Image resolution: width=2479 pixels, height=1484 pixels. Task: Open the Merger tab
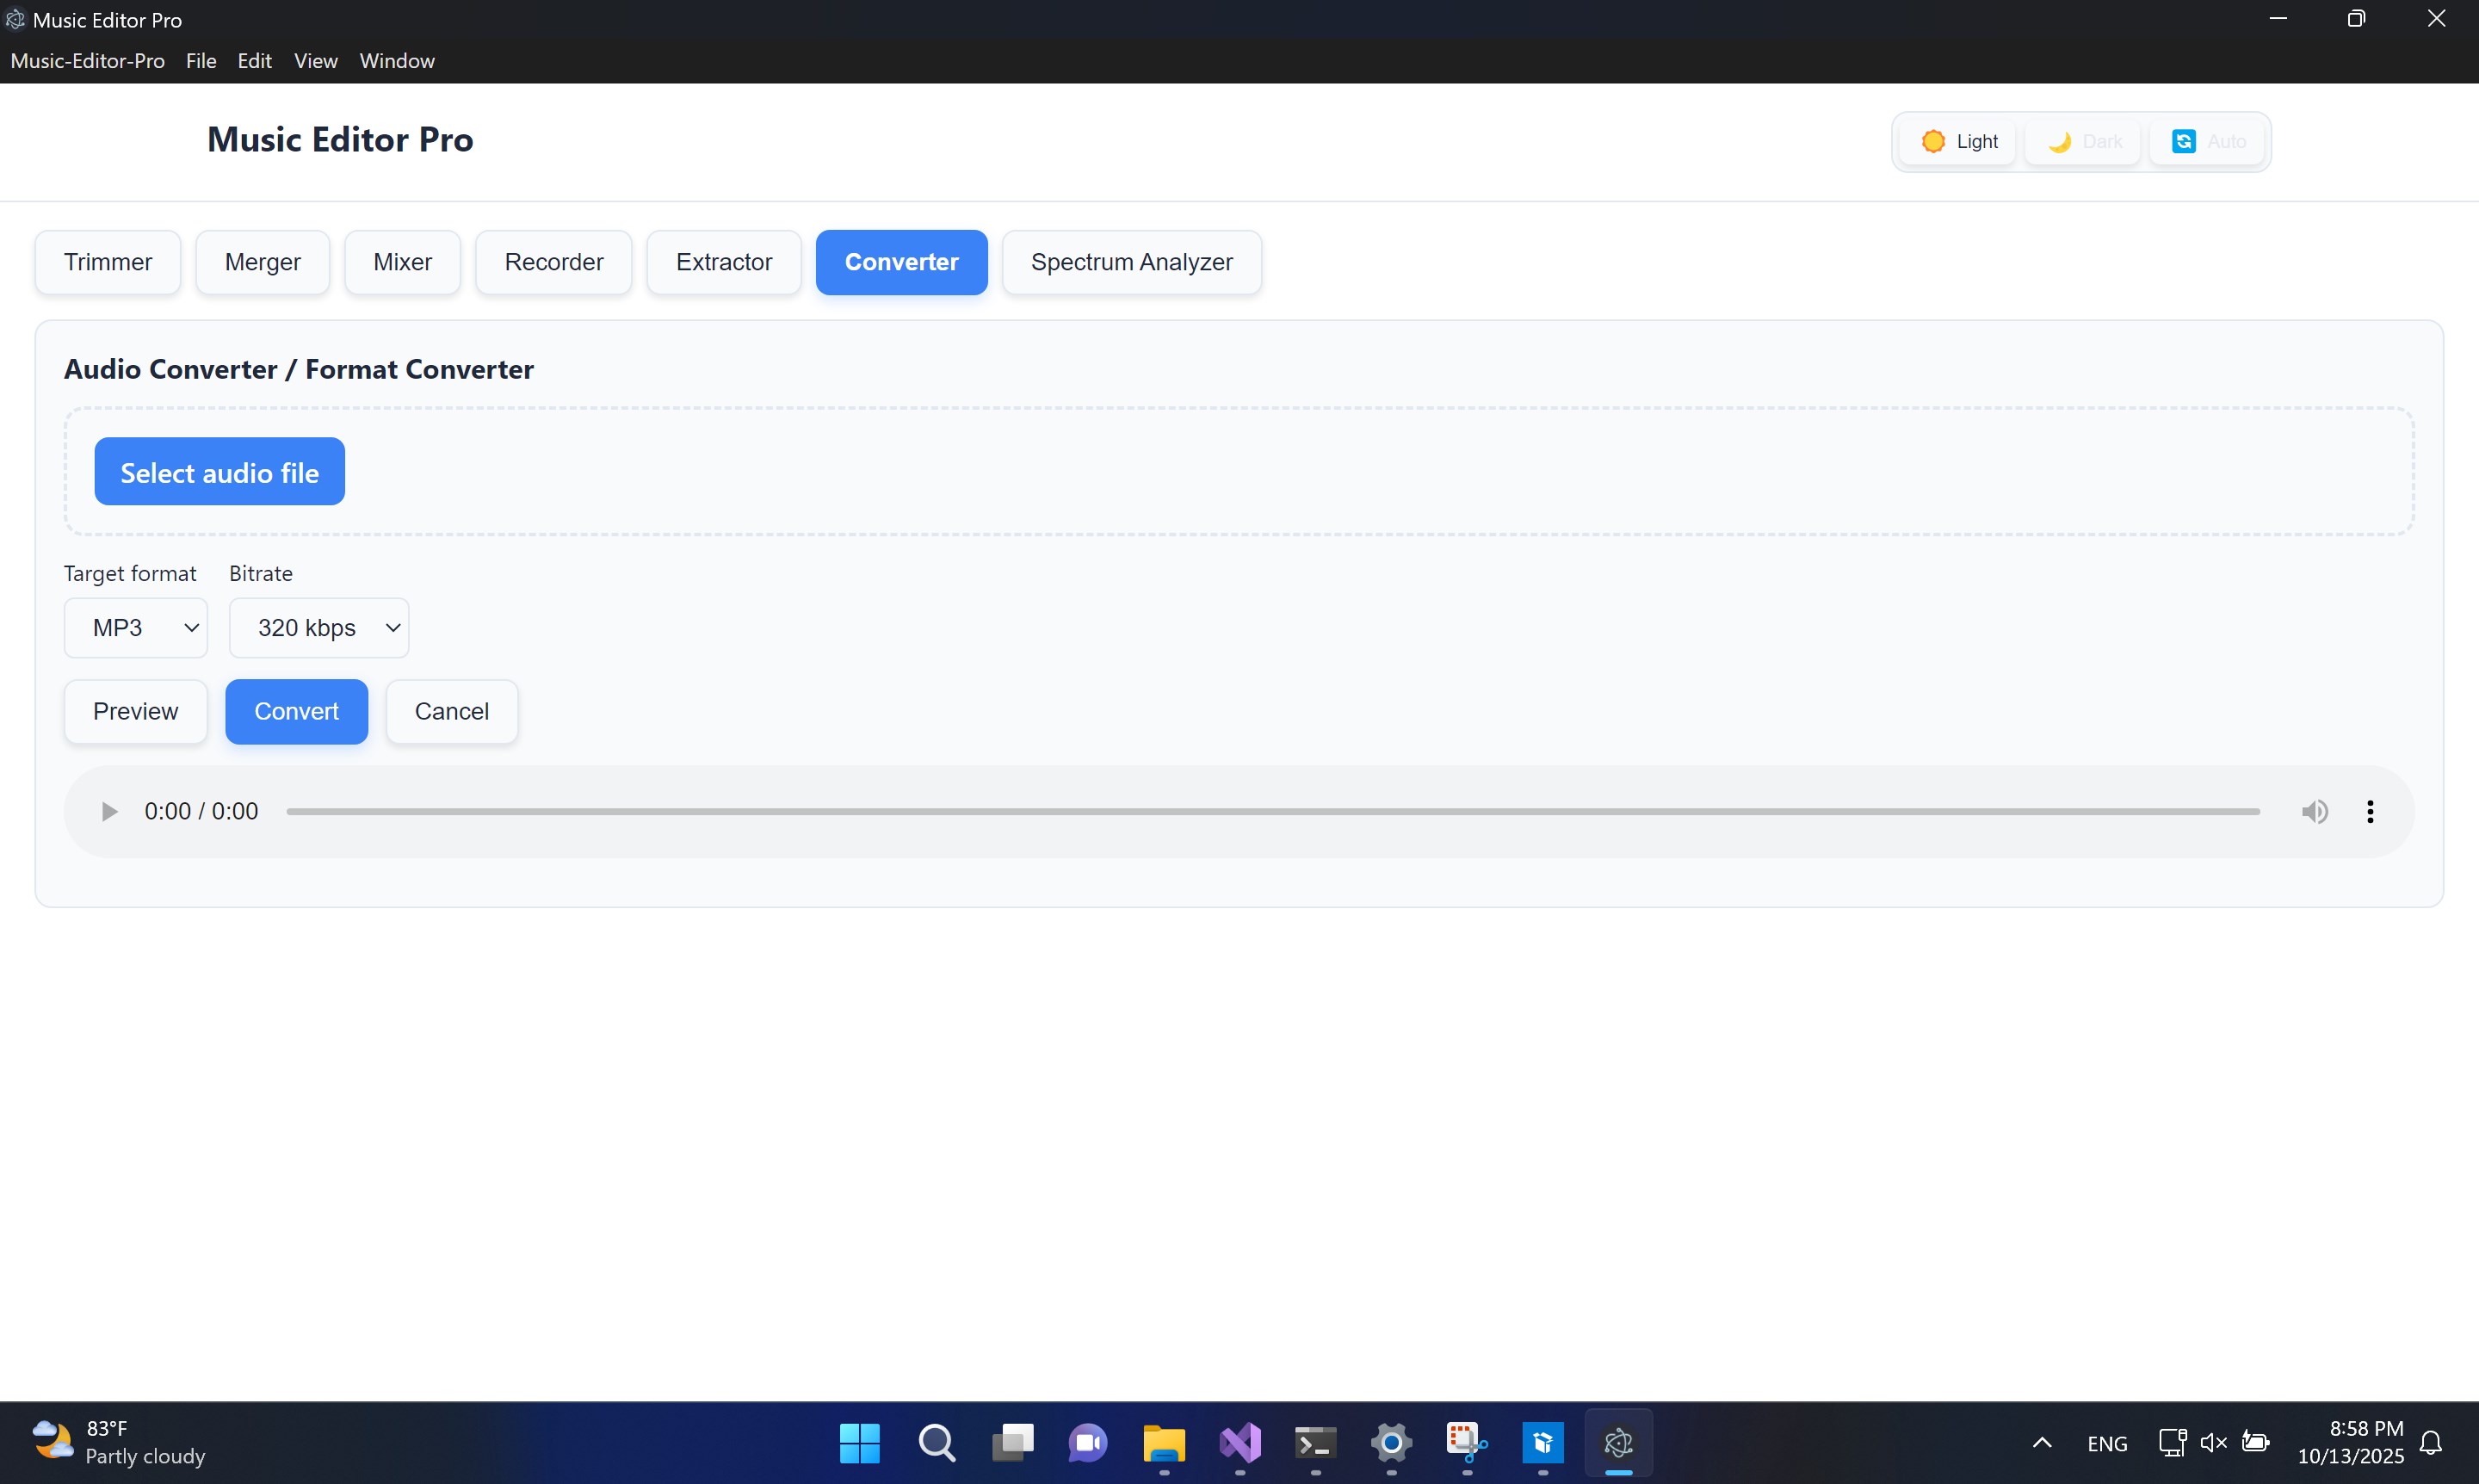[x=263, y=262]
